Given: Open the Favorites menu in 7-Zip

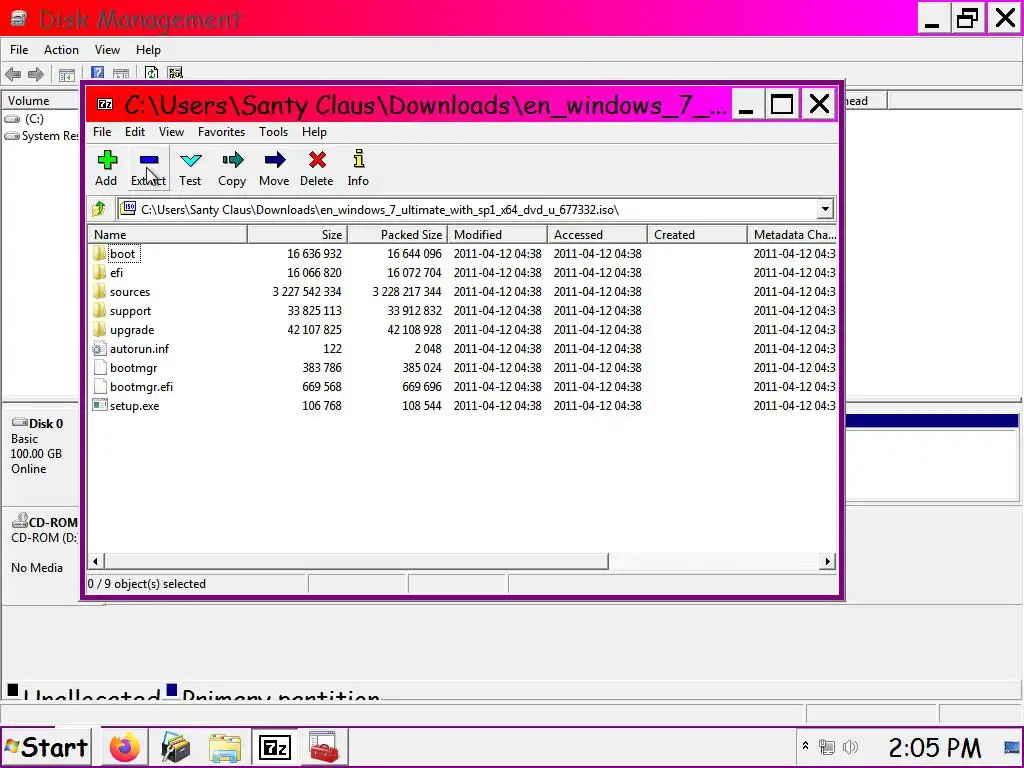Looking at the screenshot, I should point(221,132).
